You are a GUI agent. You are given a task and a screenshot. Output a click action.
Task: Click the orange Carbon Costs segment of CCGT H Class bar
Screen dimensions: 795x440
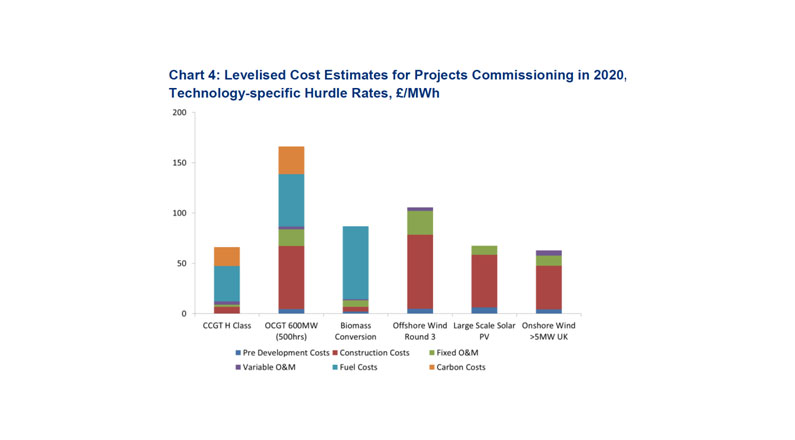coord(227,257)
